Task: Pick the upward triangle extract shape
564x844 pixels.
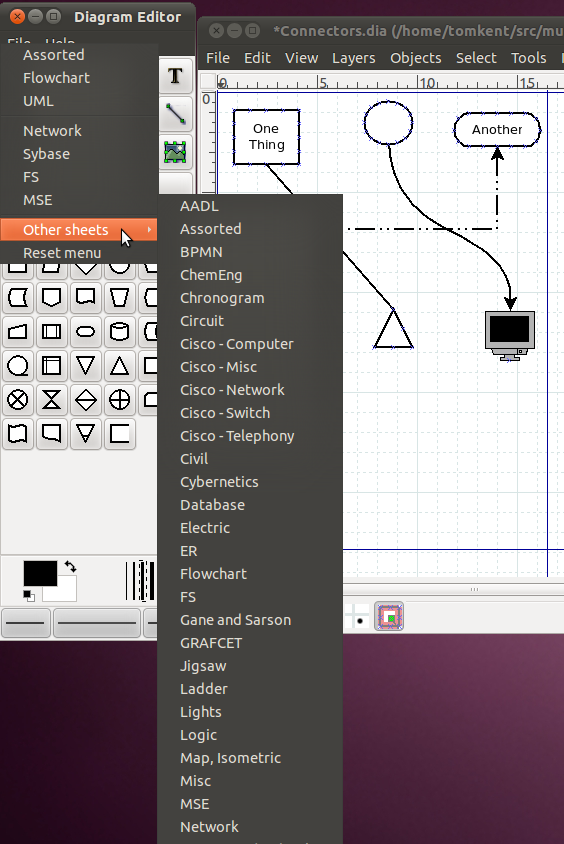Action: [x=119, y=366]
